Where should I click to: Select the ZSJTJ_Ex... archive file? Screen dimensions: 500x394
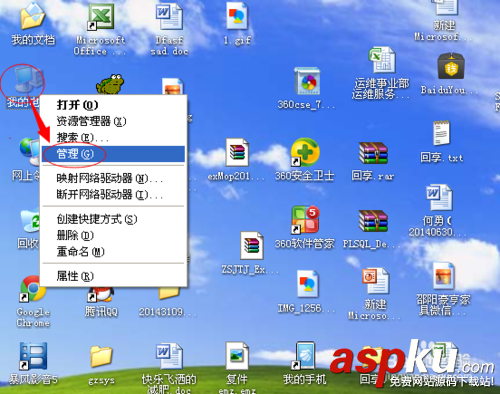point(252,246)
